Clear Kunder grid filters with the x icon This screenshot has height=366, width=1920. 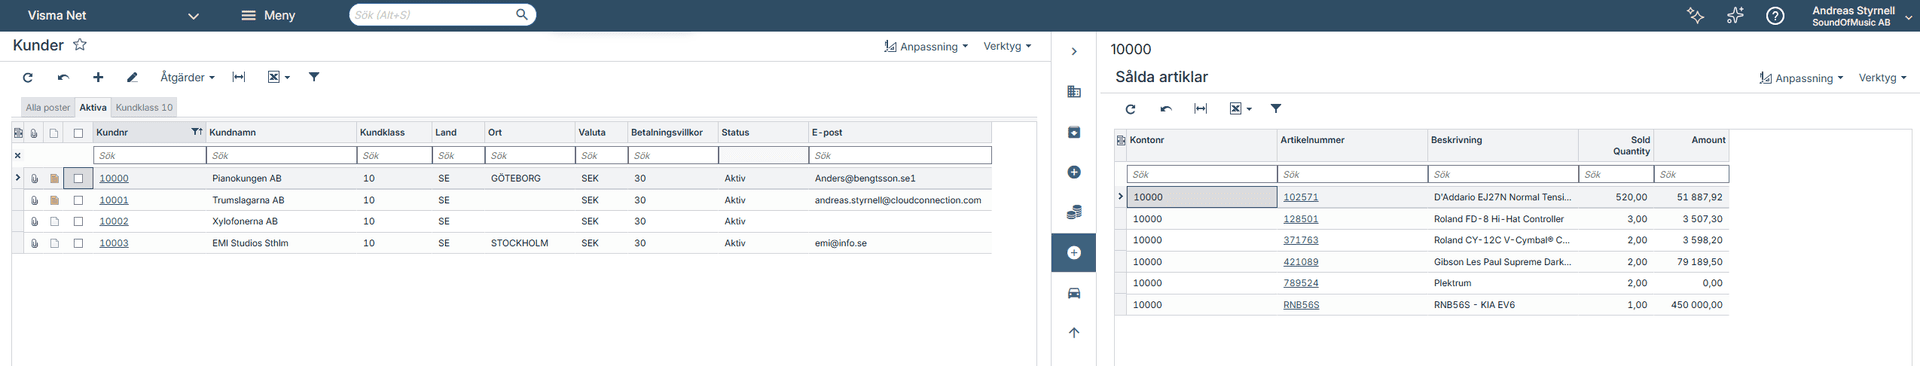18,156
